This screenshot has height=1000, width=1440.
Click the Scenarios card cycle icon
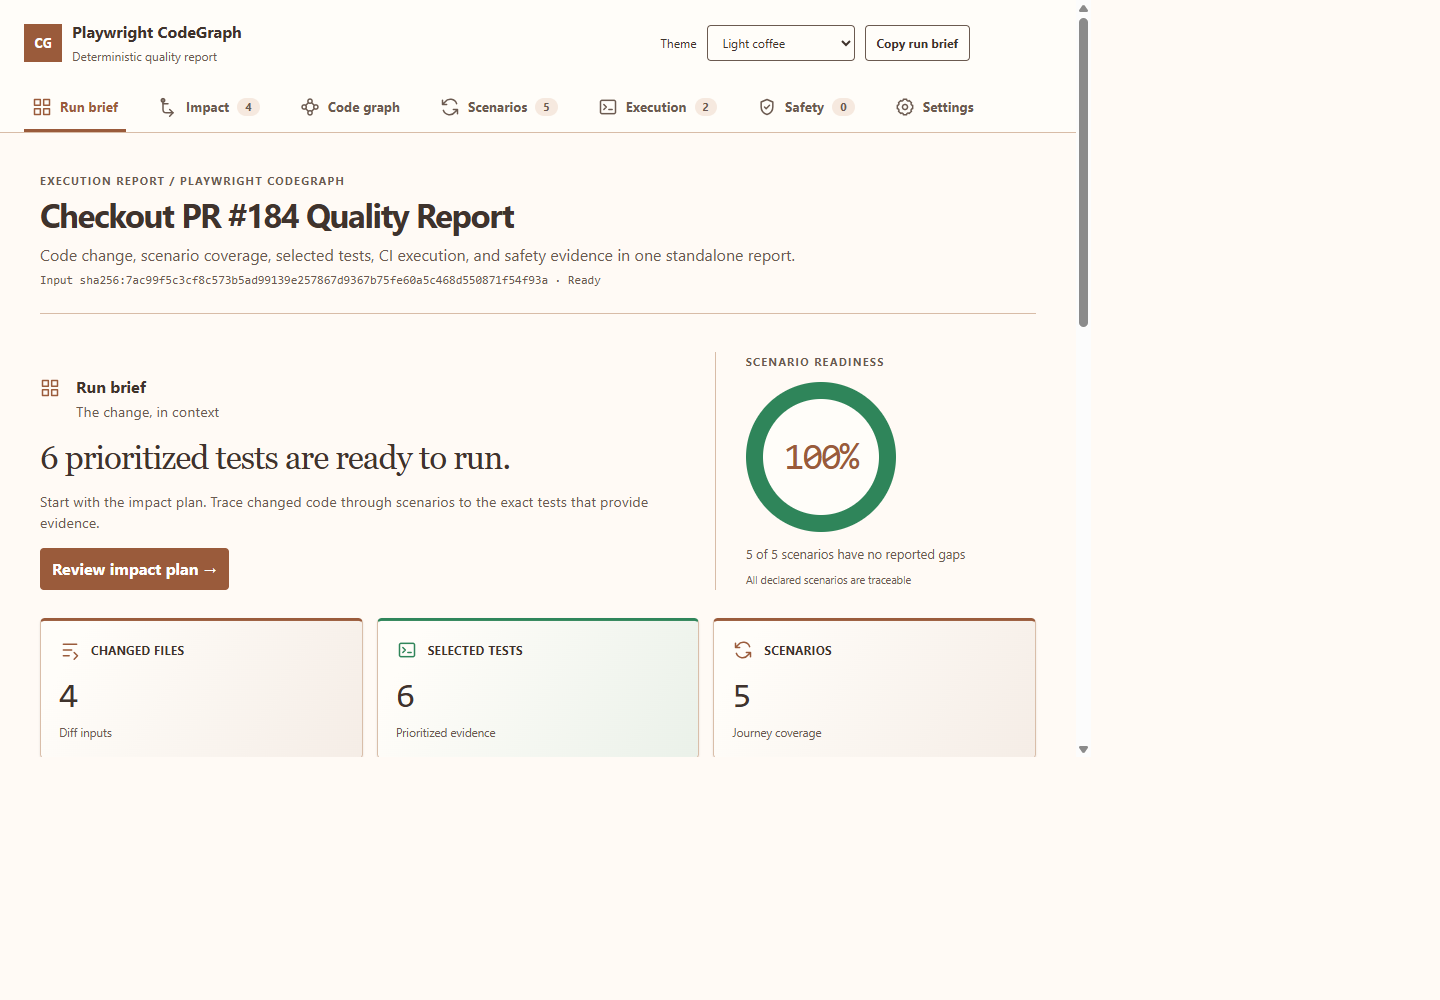click(743, 650)
